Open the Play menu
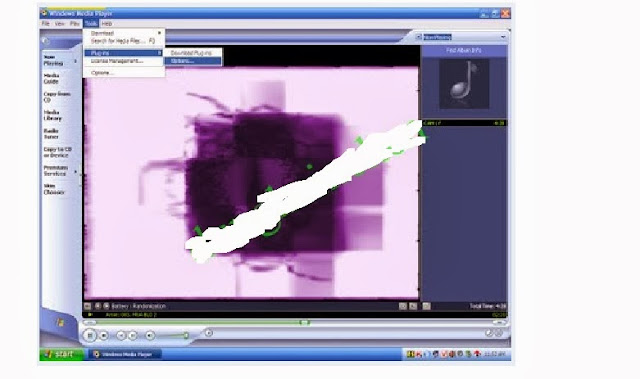The height and width of the screenshot is (379, 640). pyautogui.click(x=75, y=24)
